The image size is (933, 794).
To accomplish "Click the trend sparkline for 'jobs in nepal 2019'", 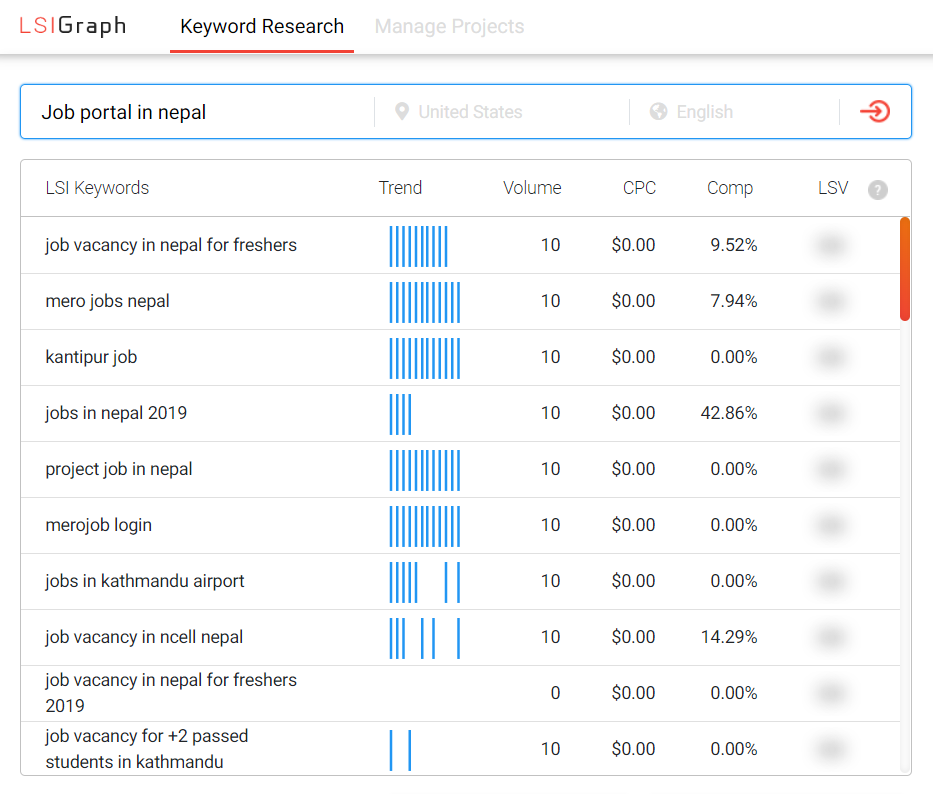I will 400,413.
